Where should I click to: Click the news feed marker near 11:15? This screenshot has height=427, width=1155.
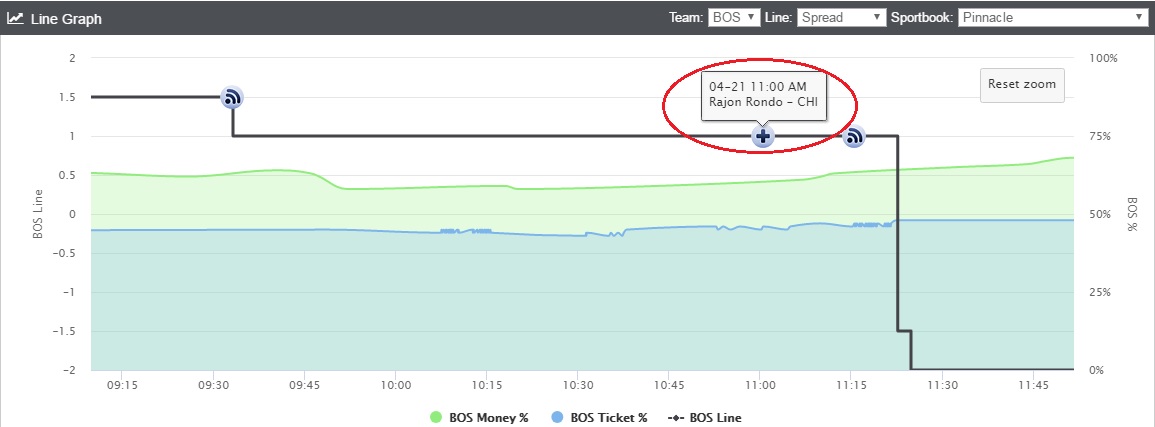[x=854, y=136]
